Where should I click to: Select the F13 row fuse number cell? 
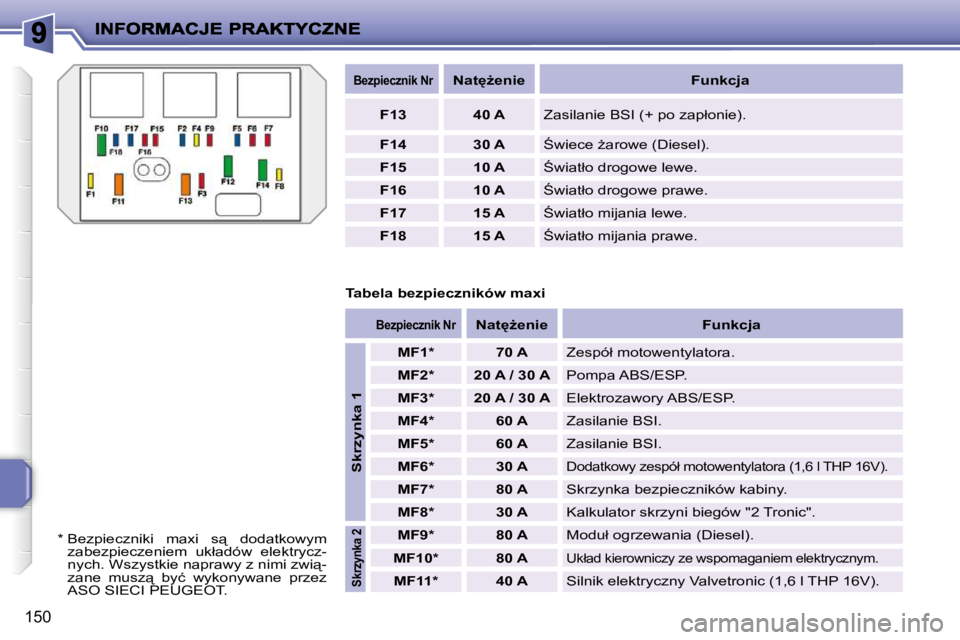(392, 115)
